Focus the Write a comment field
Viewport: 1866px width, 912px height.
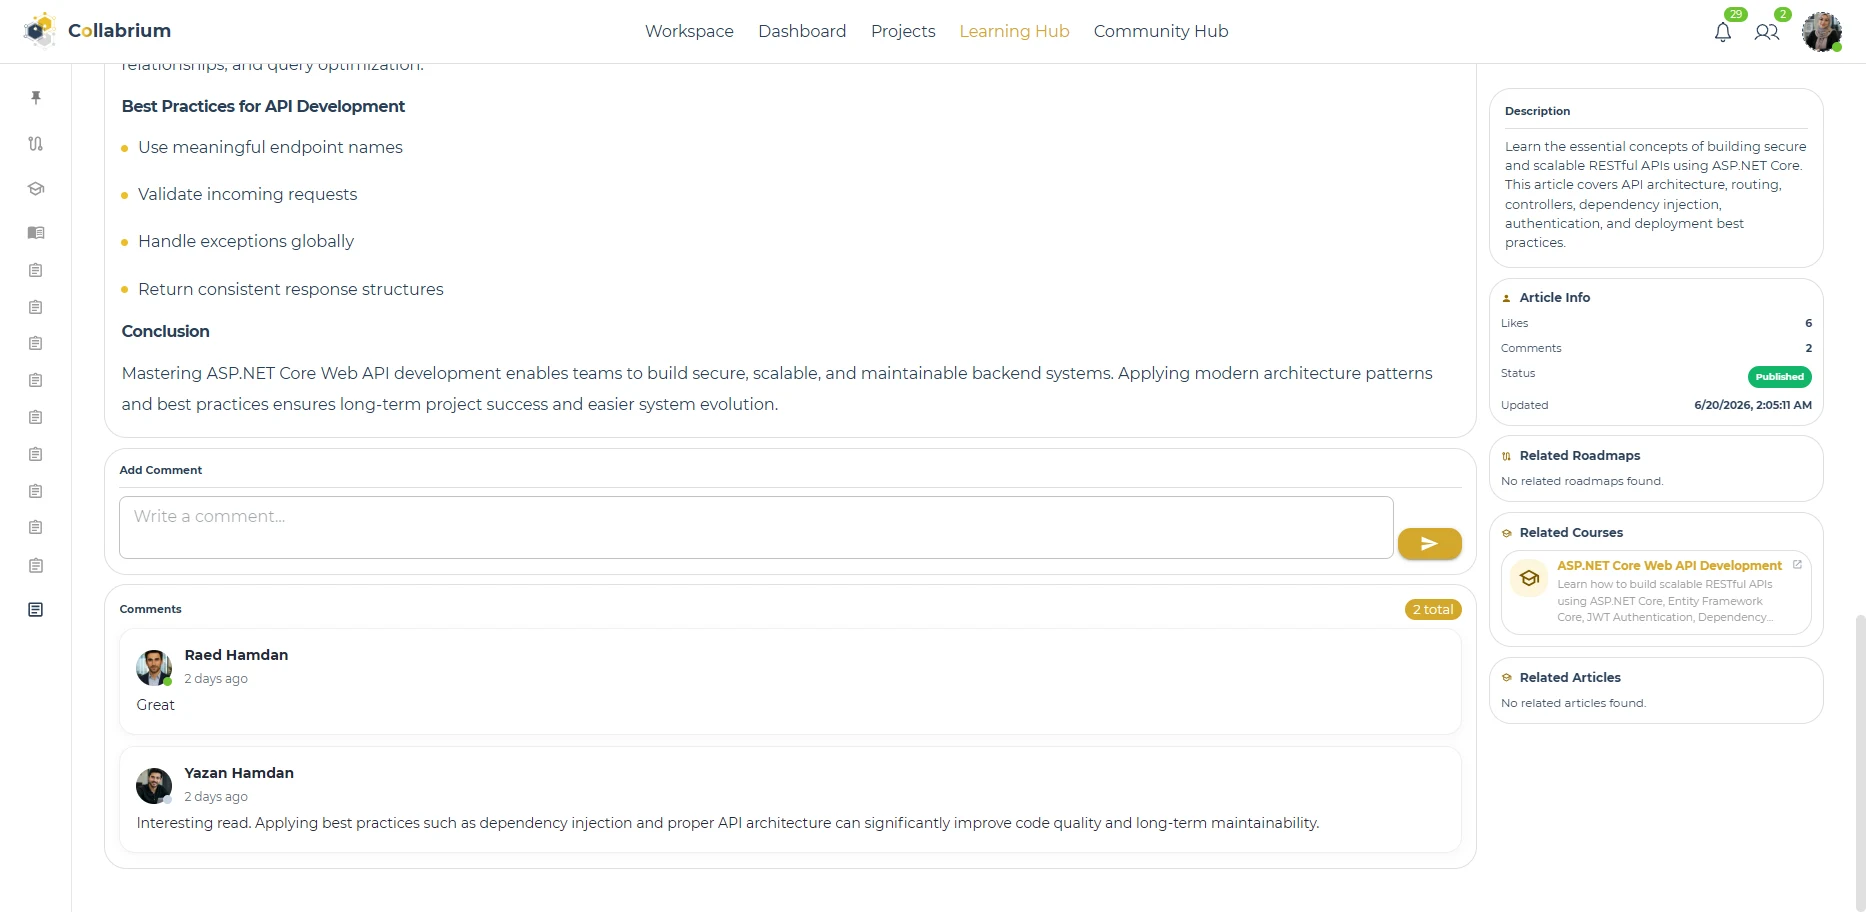756,527
